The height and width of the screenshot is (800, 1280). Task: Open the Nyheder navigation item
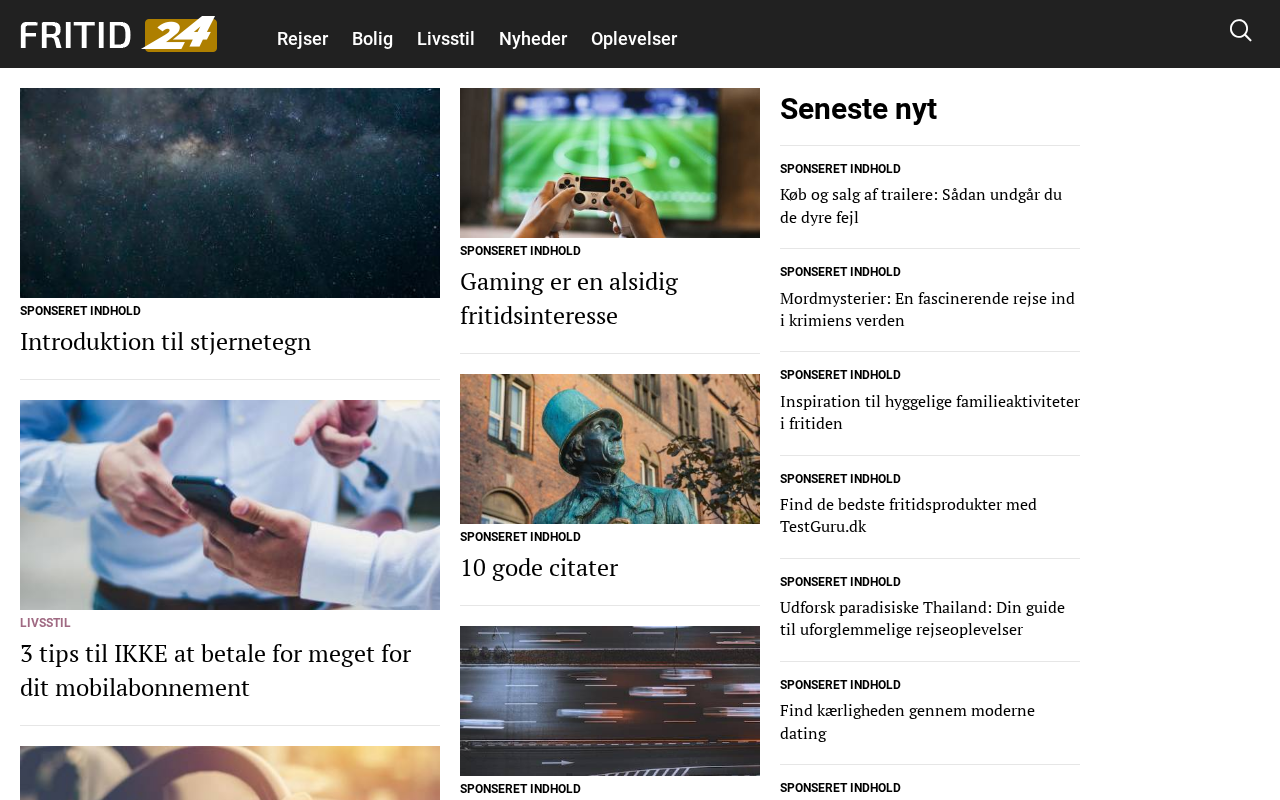coord(533,39)
